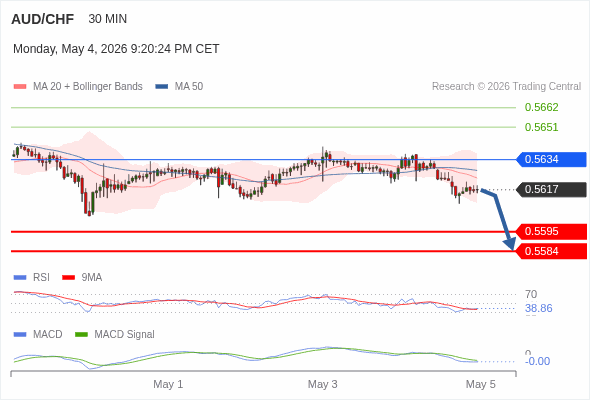590x400 pixels.
Task: Click the AUD/CHF pair title
Action: click(43, 19)
